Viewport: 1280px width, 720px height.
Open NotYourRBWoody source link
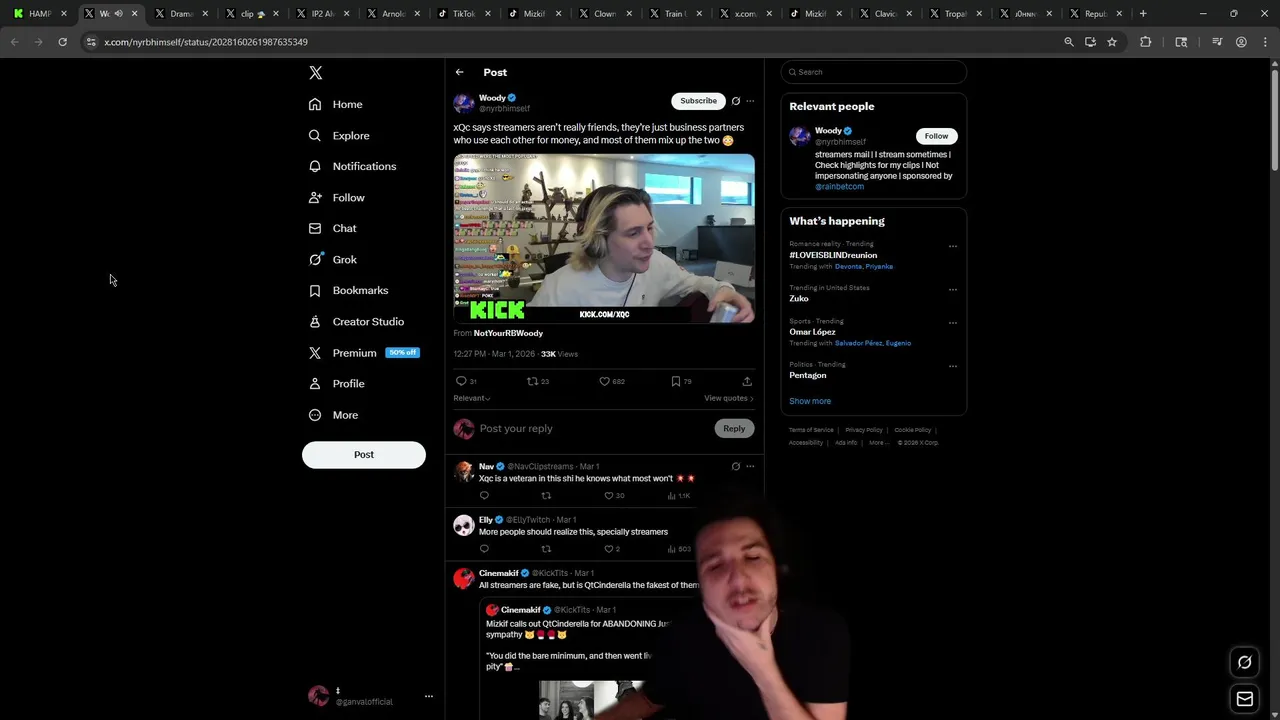508,333
